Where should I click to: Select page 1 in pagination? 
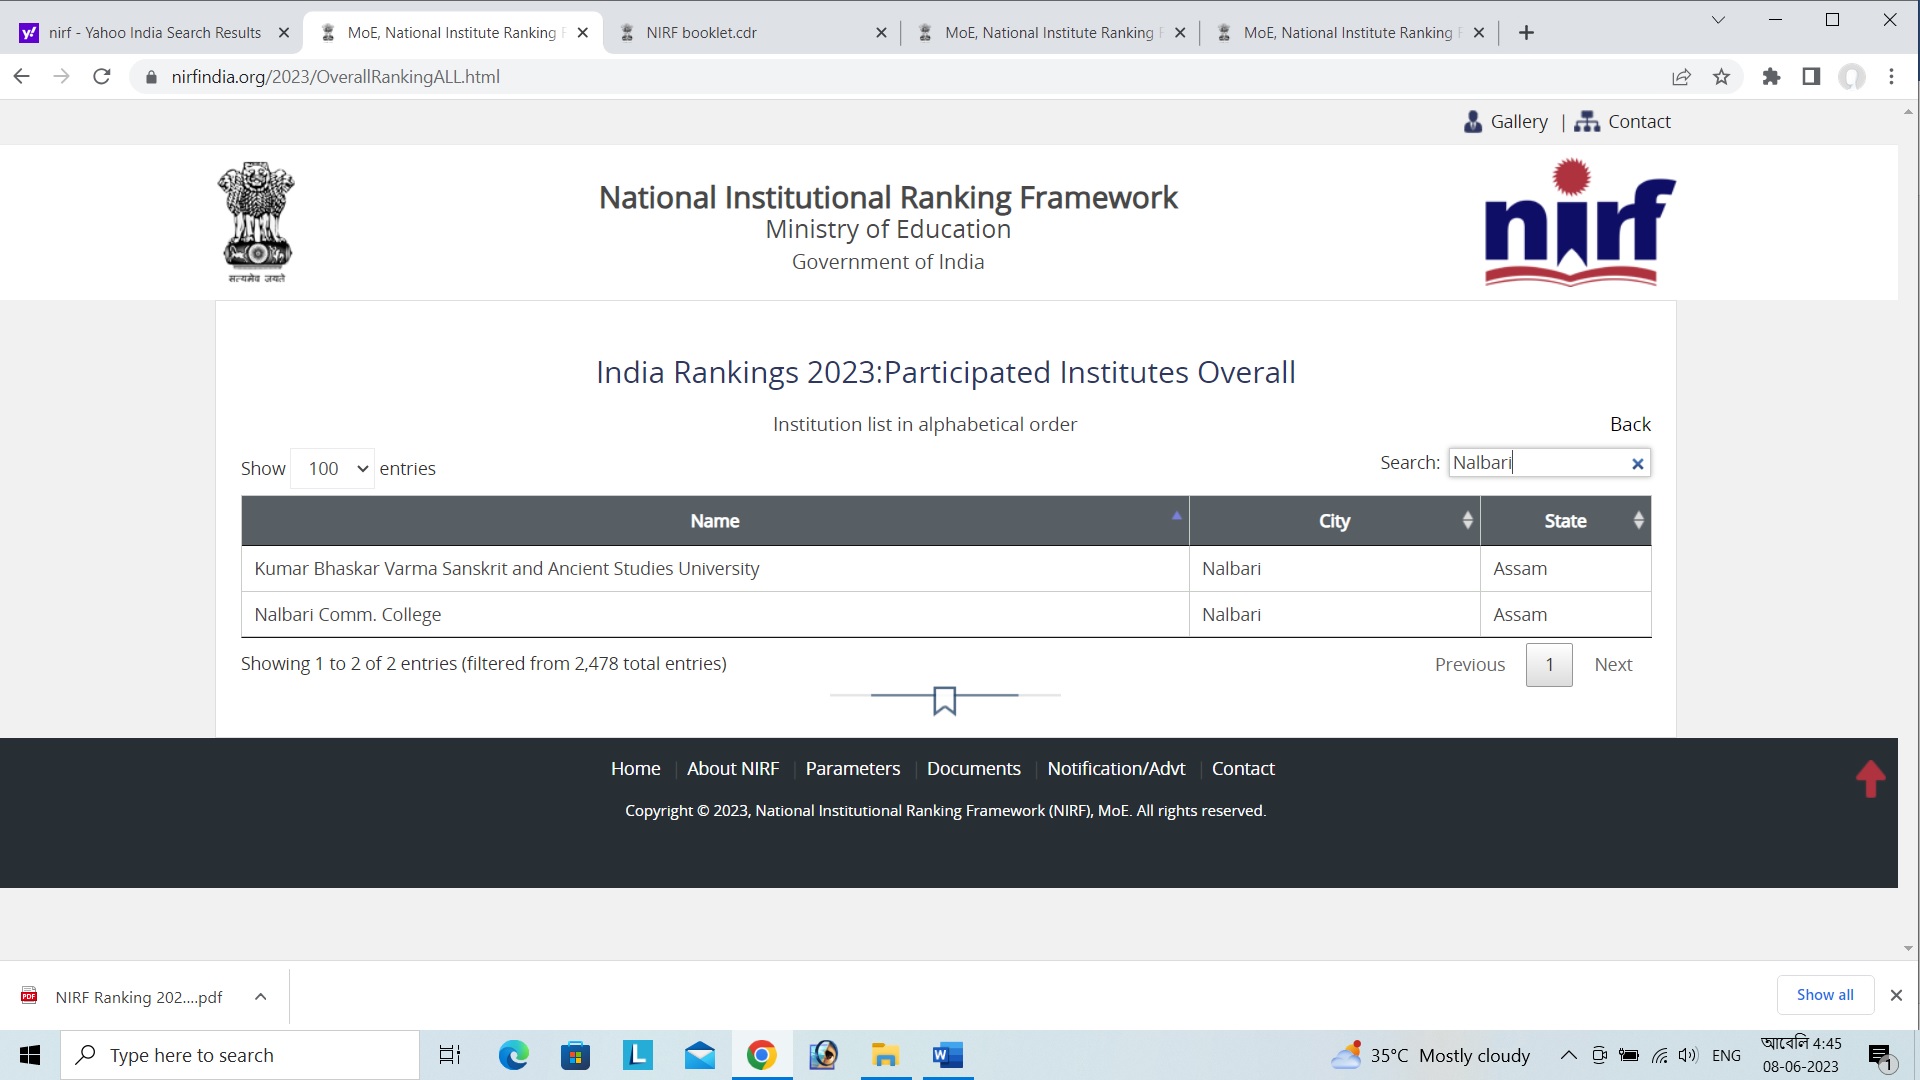point(1549,665)
